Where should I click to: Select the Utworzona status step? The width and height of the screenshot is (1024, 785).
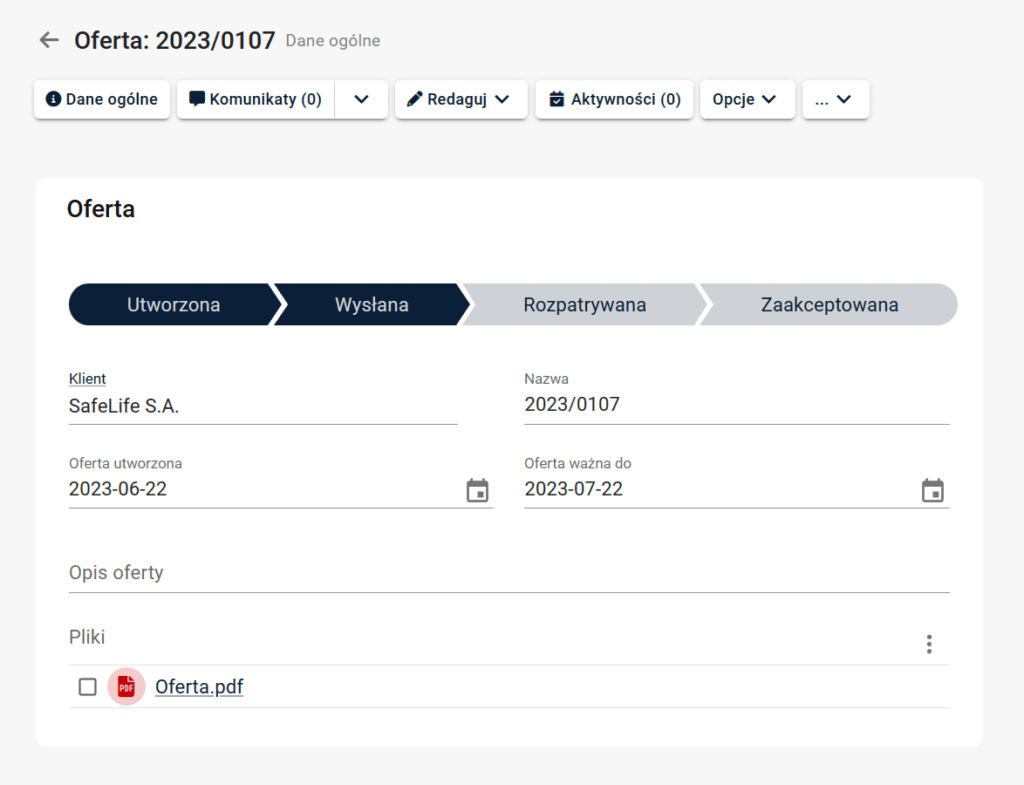173,305
